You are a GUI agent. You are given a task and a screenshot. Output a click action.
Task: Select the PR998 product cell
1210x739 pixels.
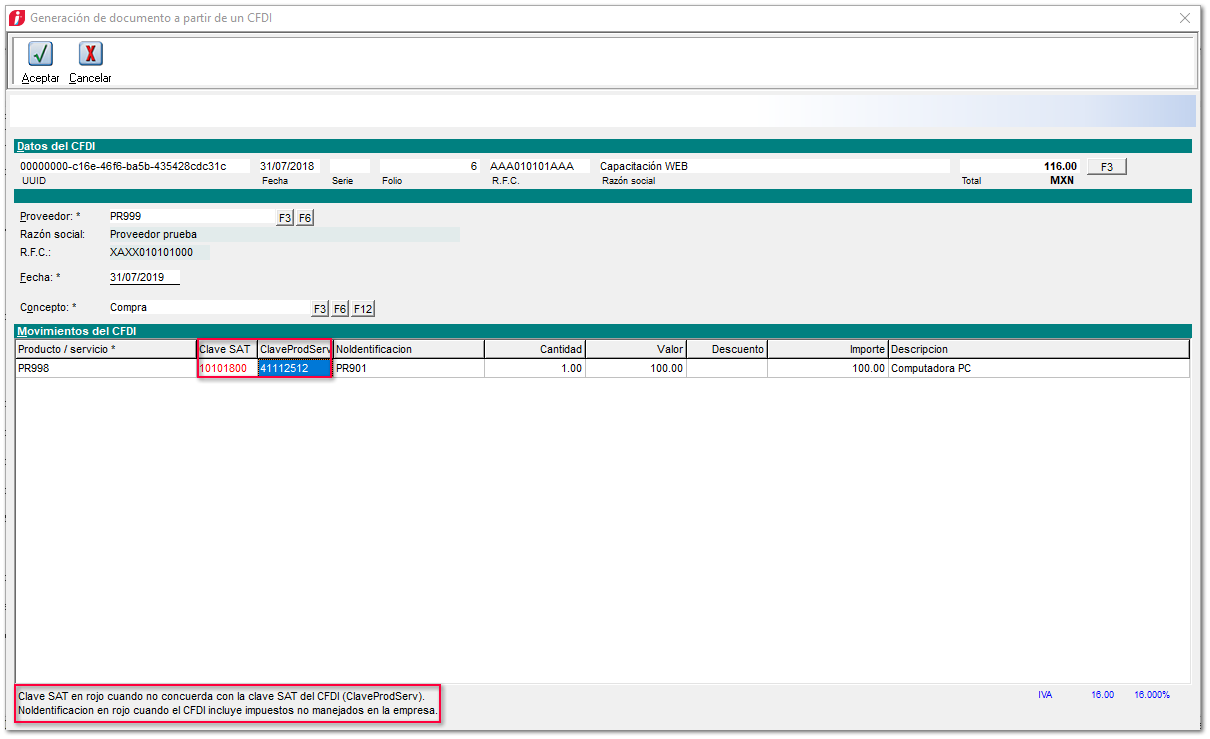tap(106, 368)
